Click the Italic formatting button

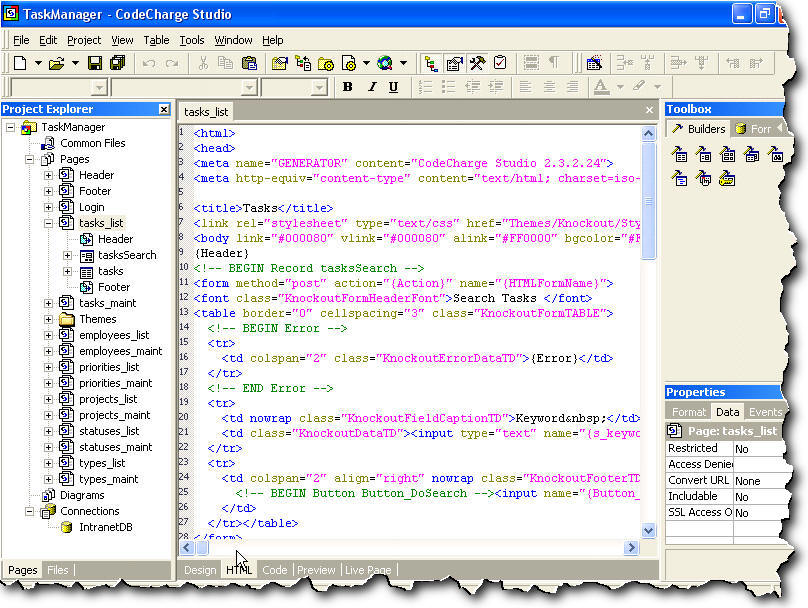click(x=371, y=87)
